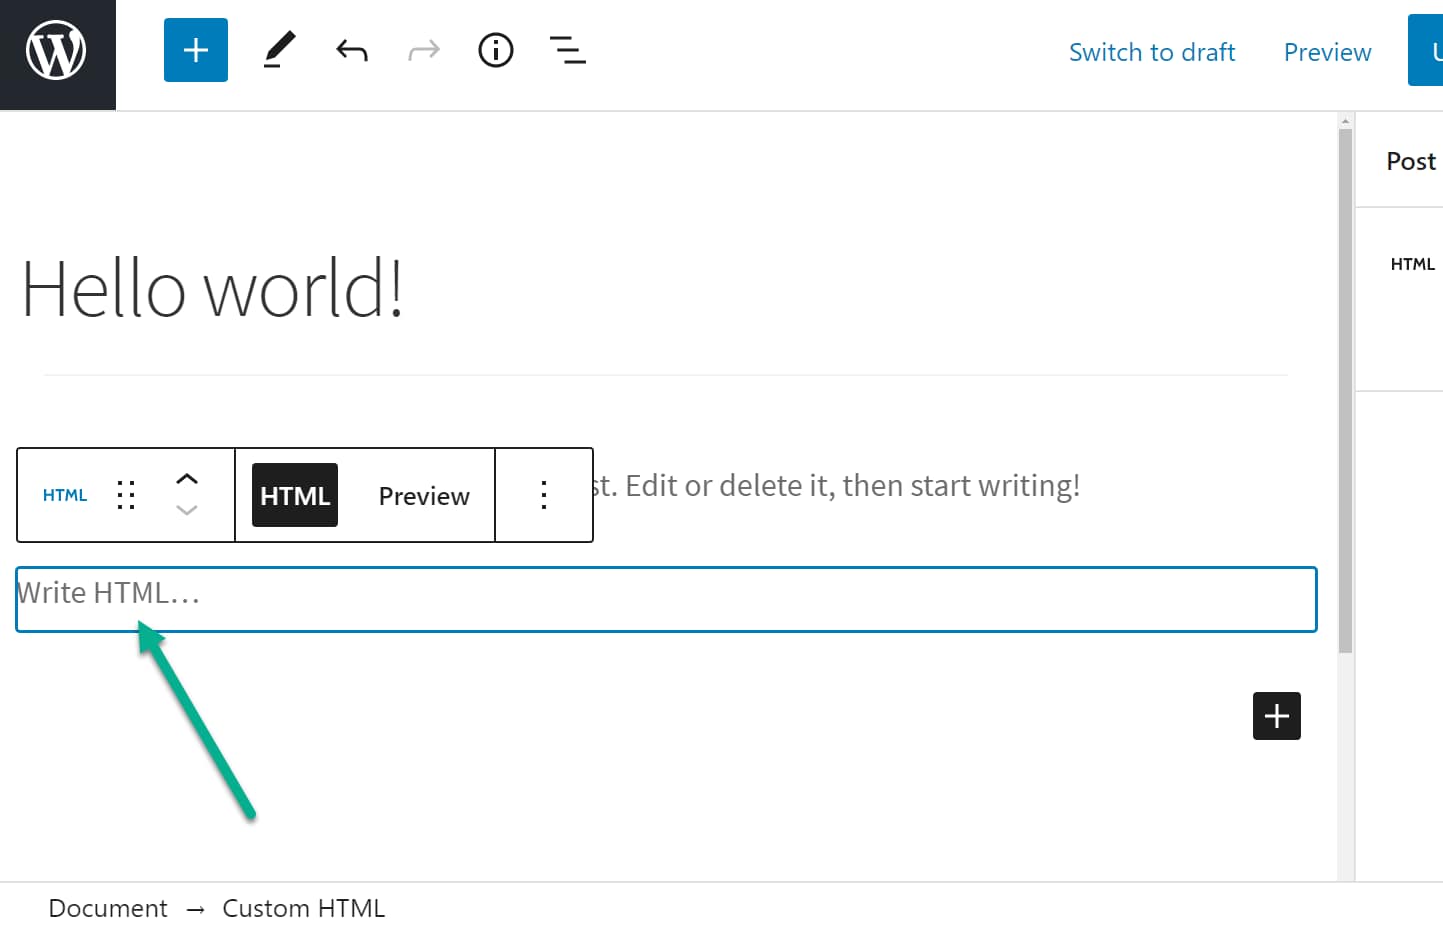Viewport: 1443px width, 928px height.
Task: Click the Preview button
Action: (x=1327, y=51)
